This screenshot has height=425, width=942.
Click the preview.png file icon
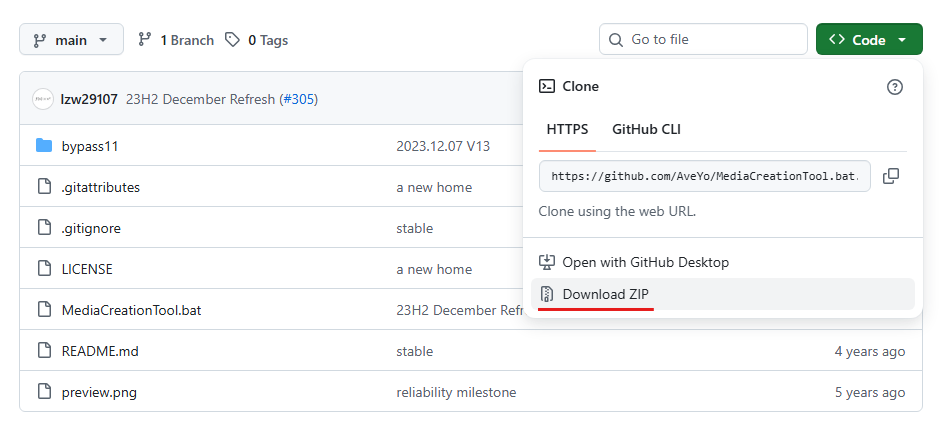click(x=44, y=391)
